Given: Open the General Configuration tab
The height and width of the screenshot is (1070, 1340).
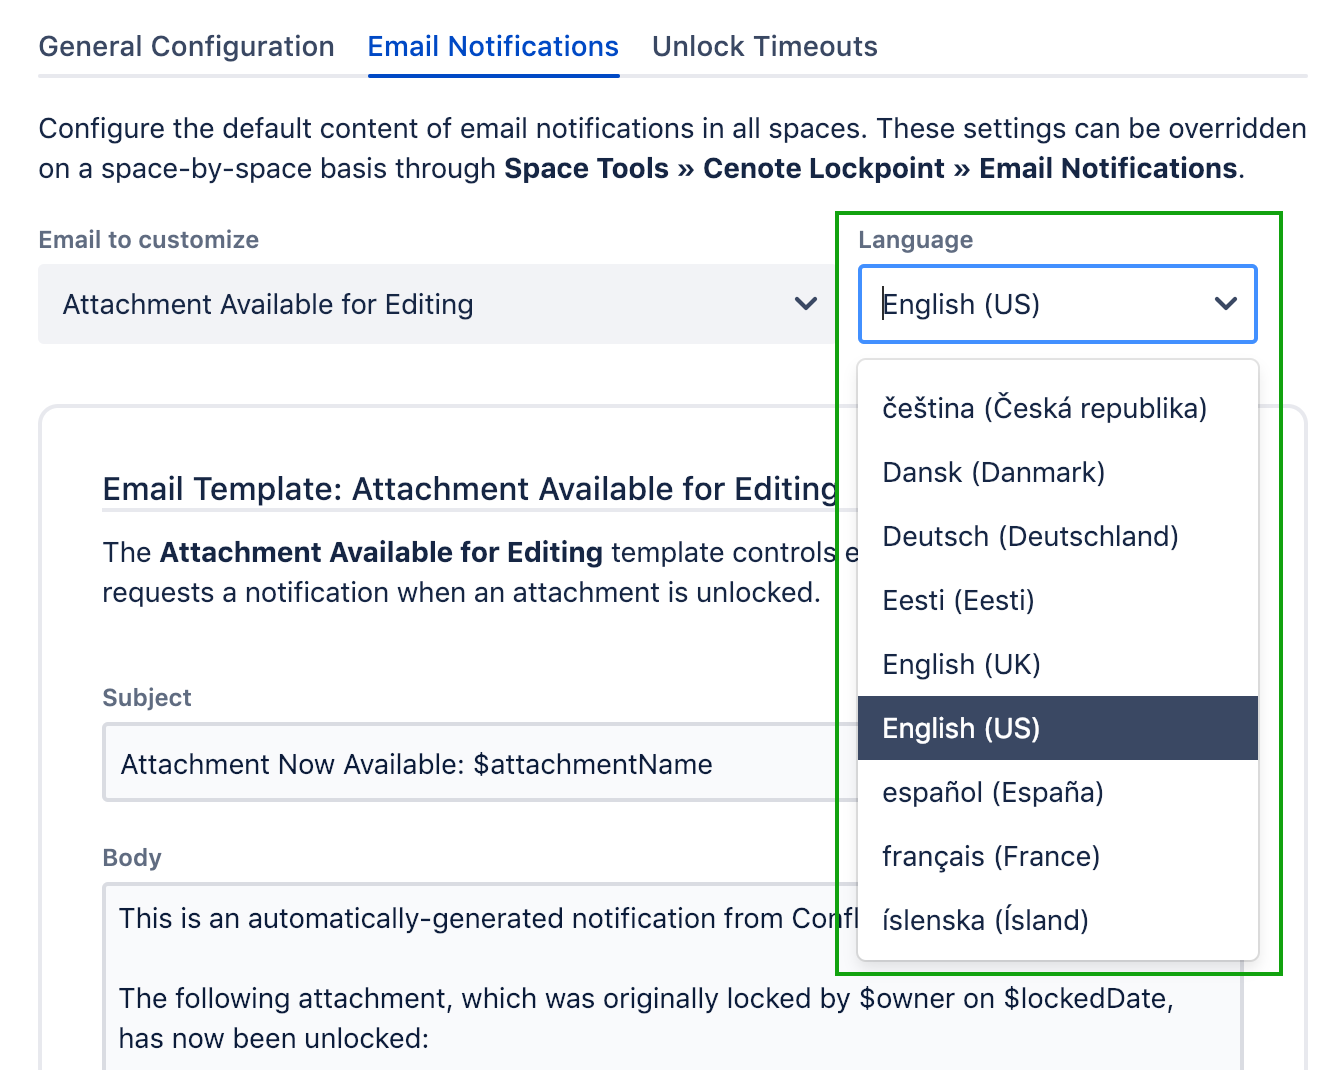Looking at the screenshot, I should tap(186, 47).
